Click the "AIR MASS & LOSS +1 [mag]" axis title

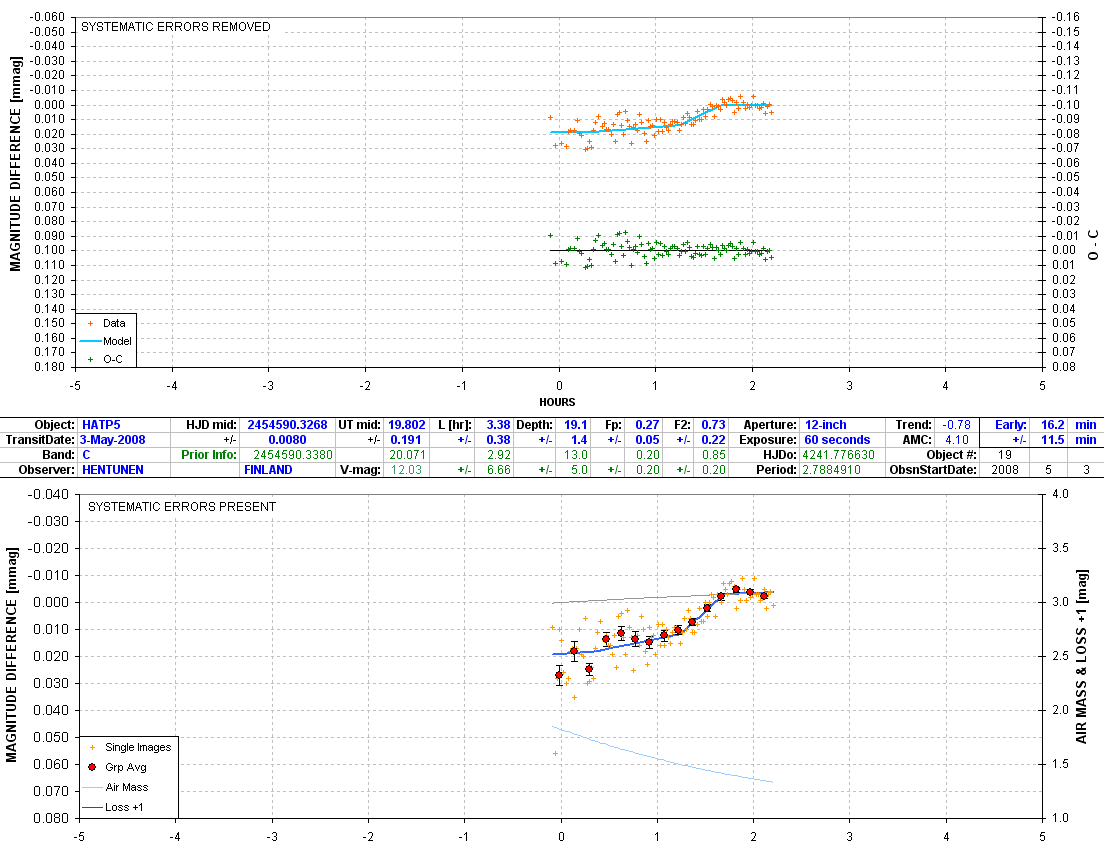coord(1081,656)
